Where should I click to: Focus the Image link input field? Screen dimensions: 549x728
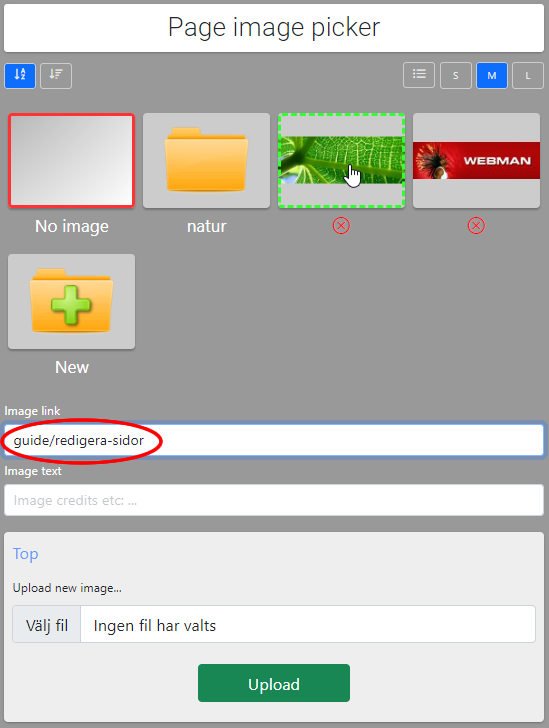(274, 440)
